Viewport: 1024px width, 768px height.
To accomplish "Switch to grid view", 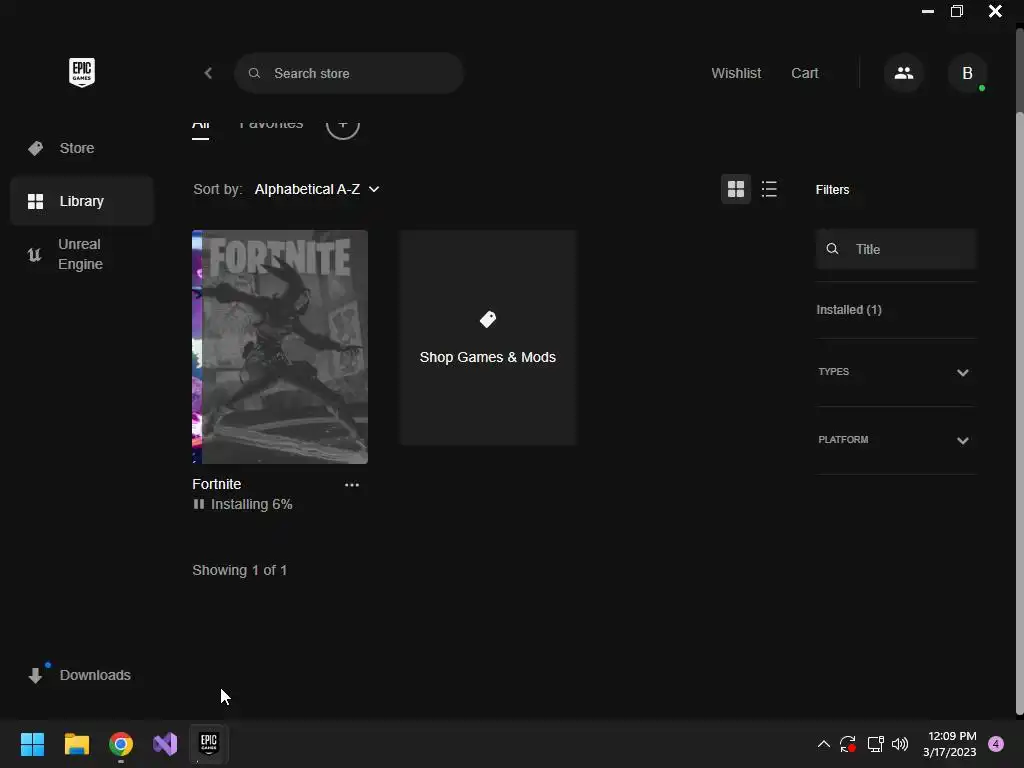I will coord(736,189).
